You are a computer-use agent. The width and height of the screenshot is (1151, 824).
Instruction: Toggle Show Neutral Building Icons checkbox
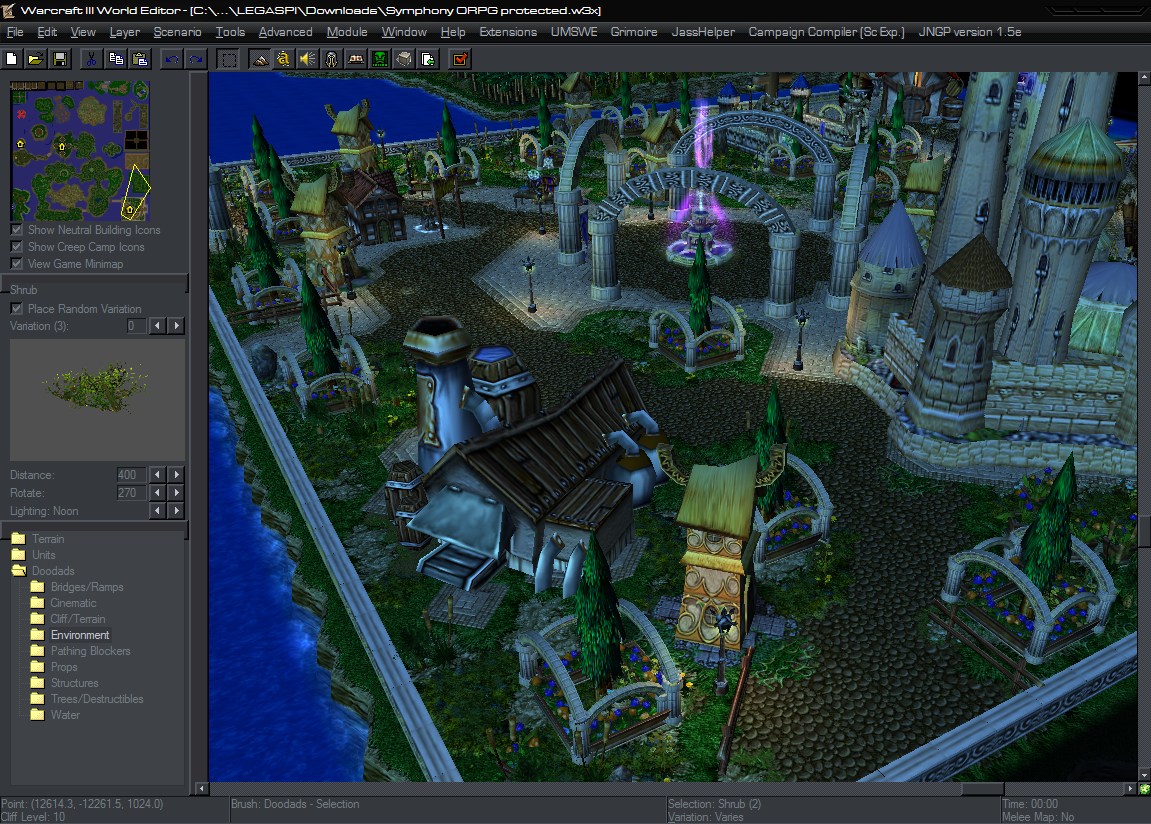tap(16, 230)
